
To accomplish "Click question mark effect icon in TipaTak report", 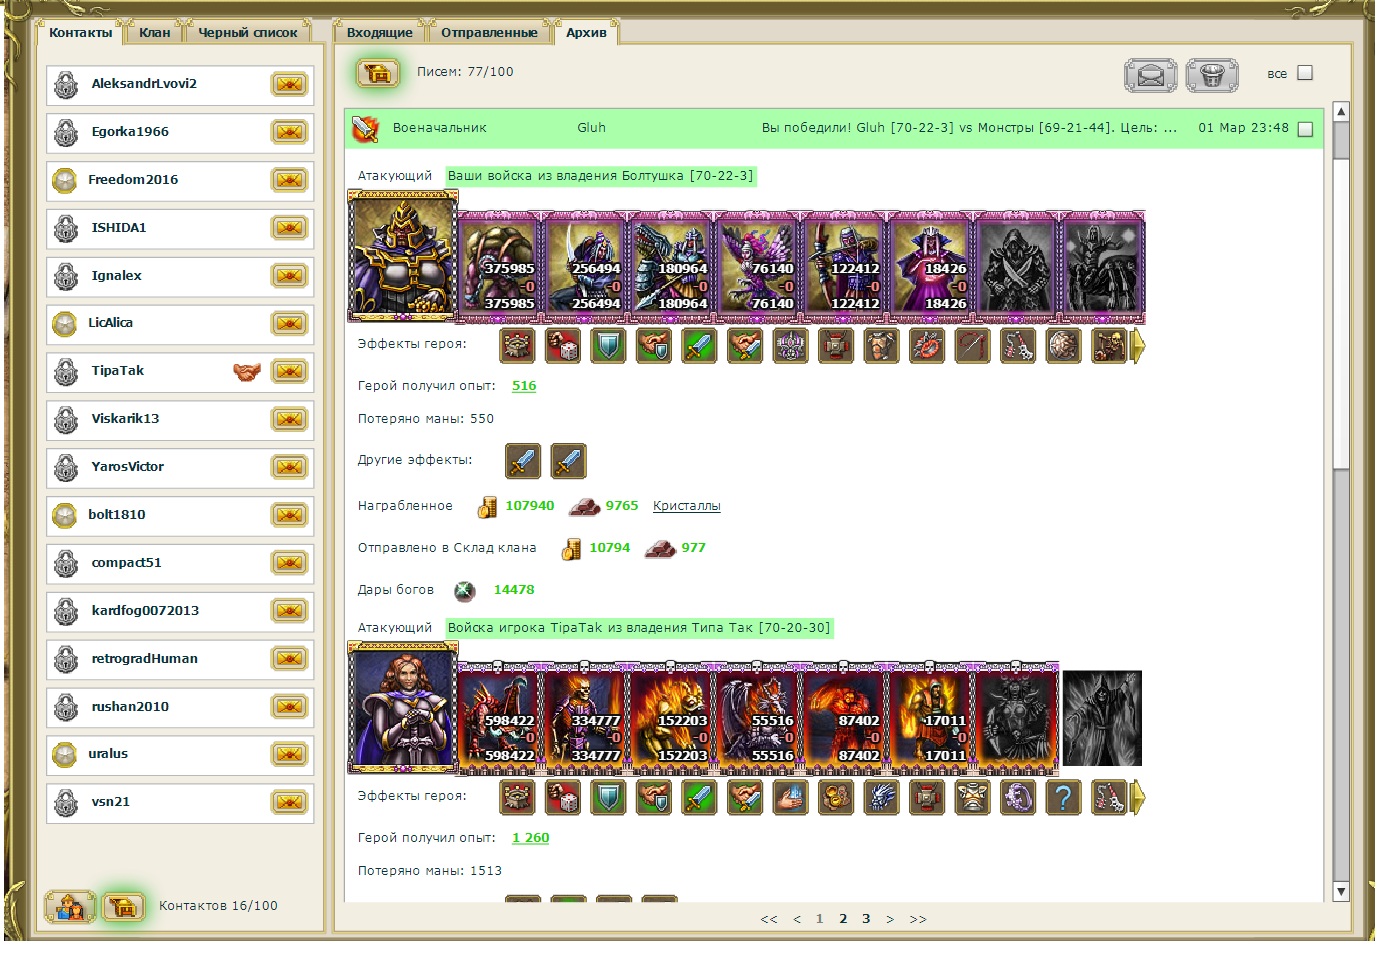I will pyautogui.click(x=1063, y=798).
